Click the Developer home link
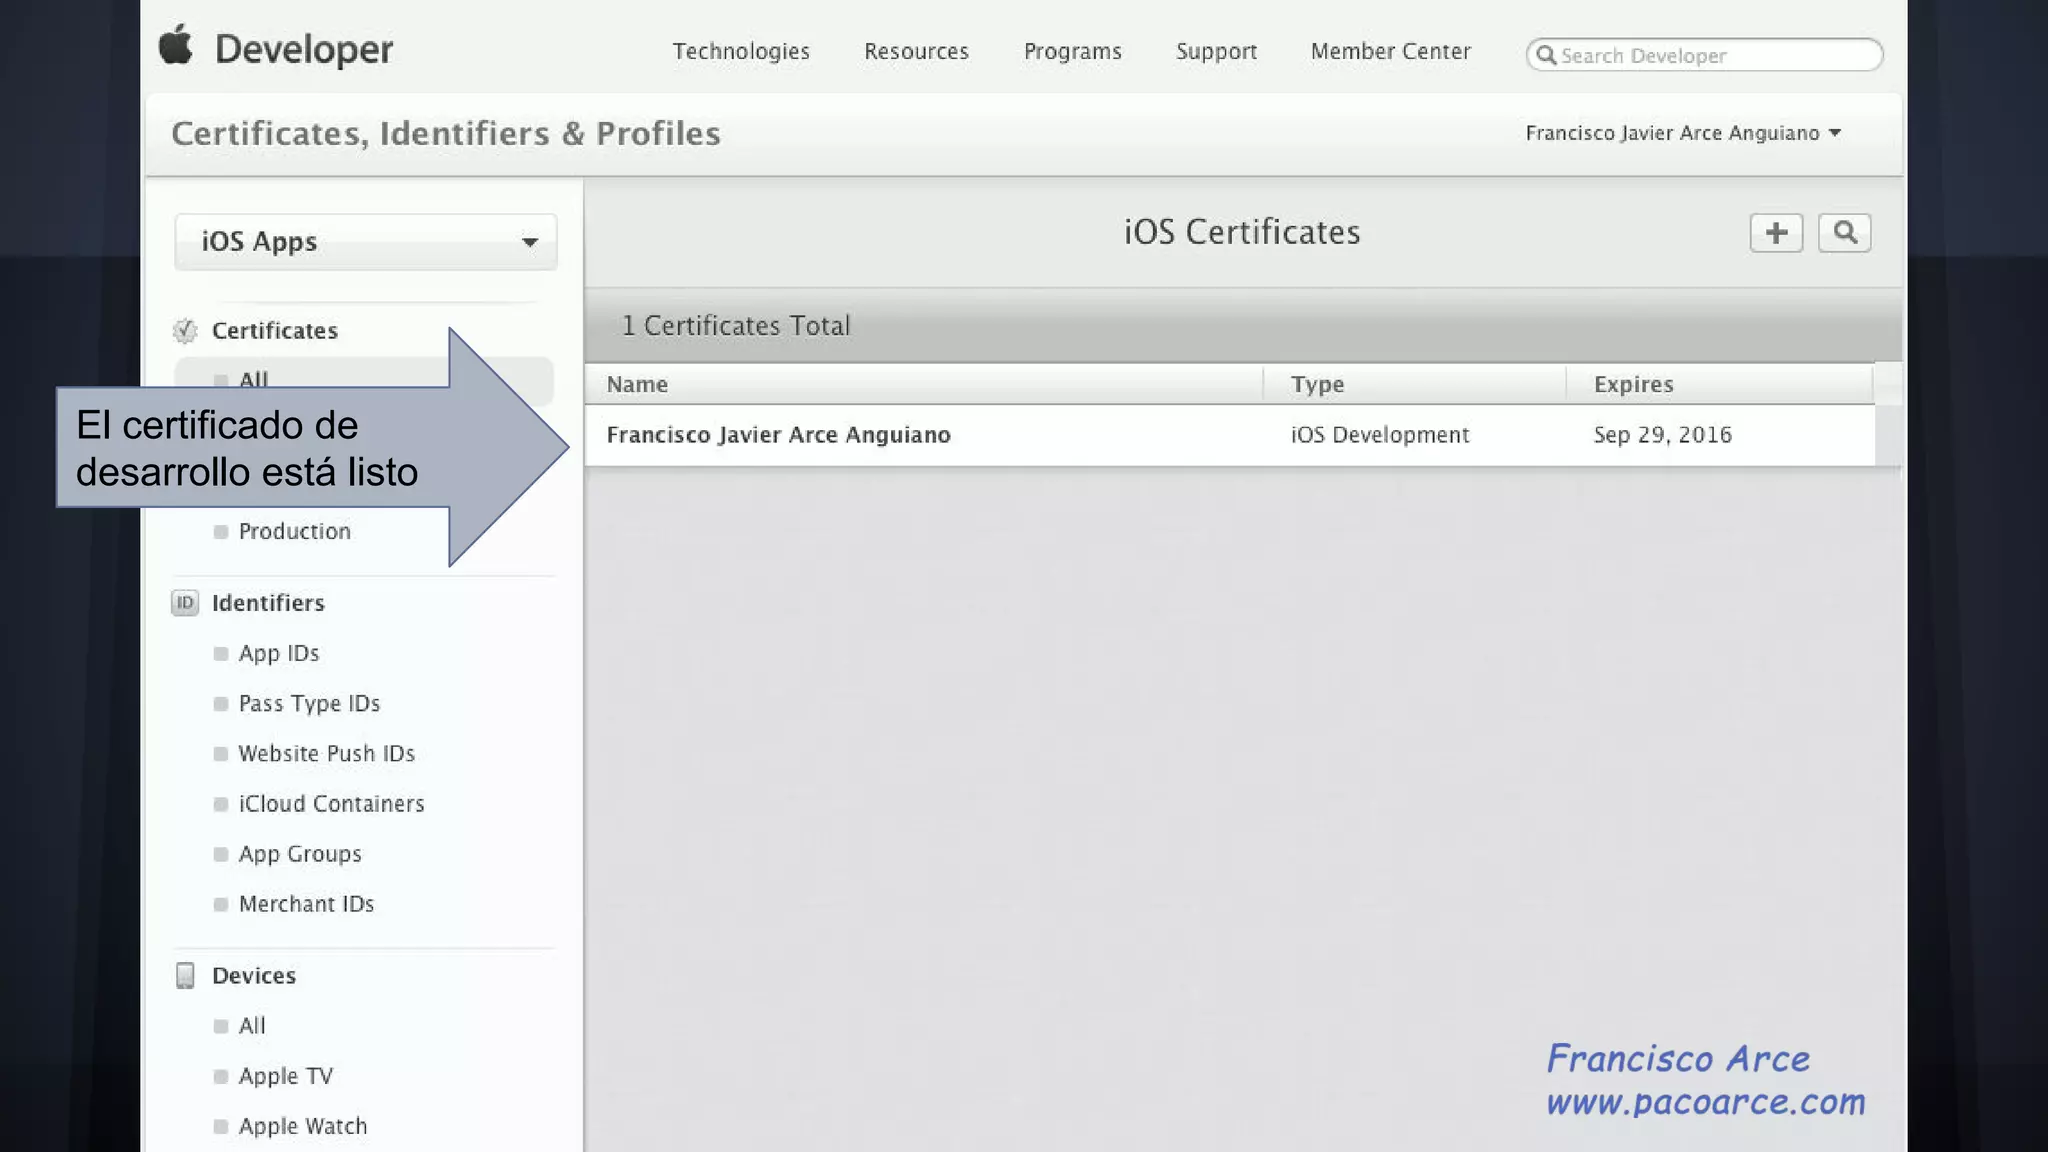The height and width of the screenshot is (1152, 2048). point(304,49)
